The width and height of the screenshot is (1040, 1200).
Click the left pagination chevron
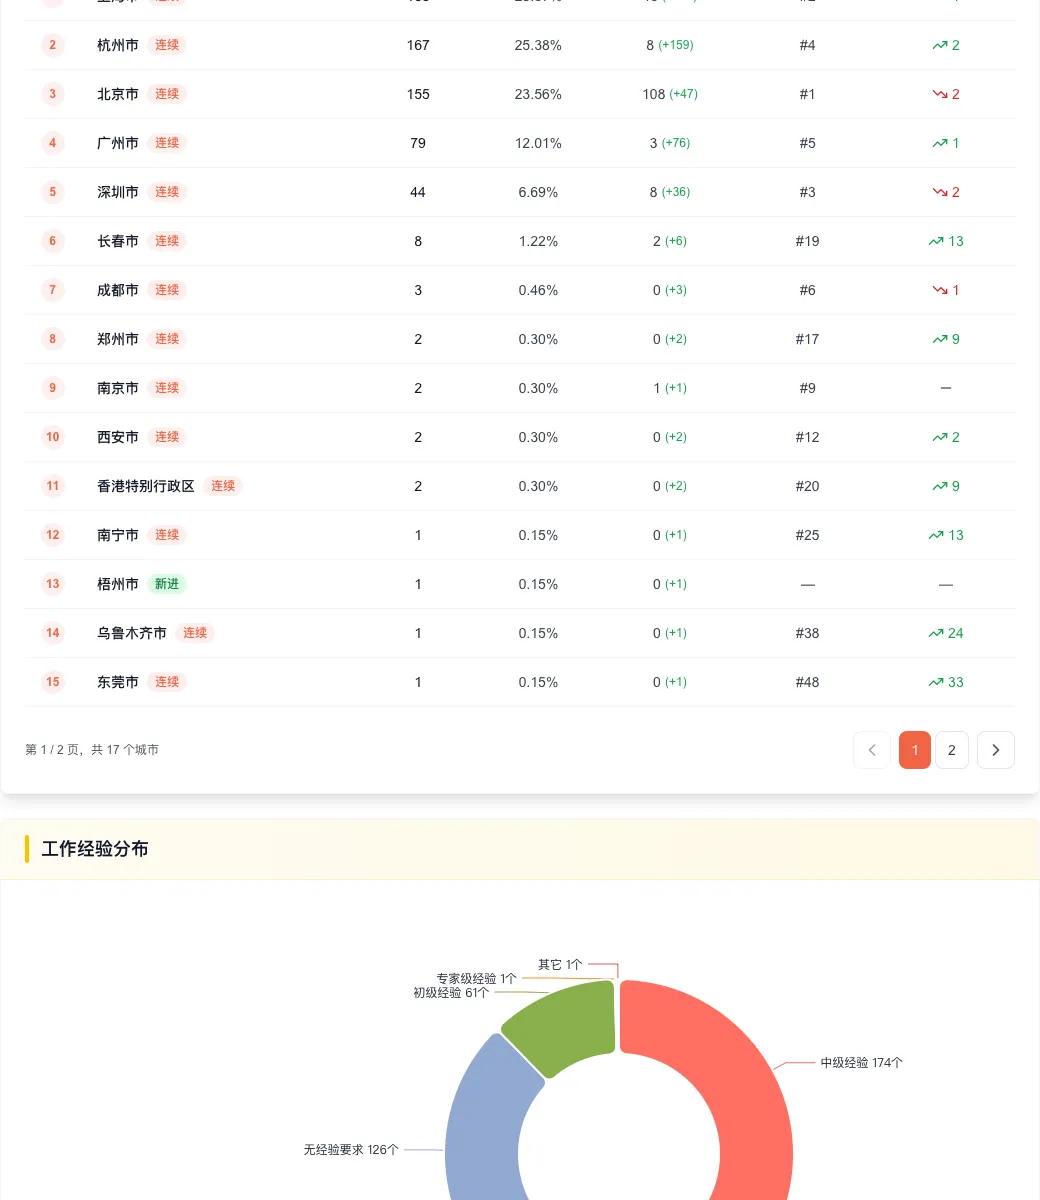pyautogui.click(x=872, y=750)
